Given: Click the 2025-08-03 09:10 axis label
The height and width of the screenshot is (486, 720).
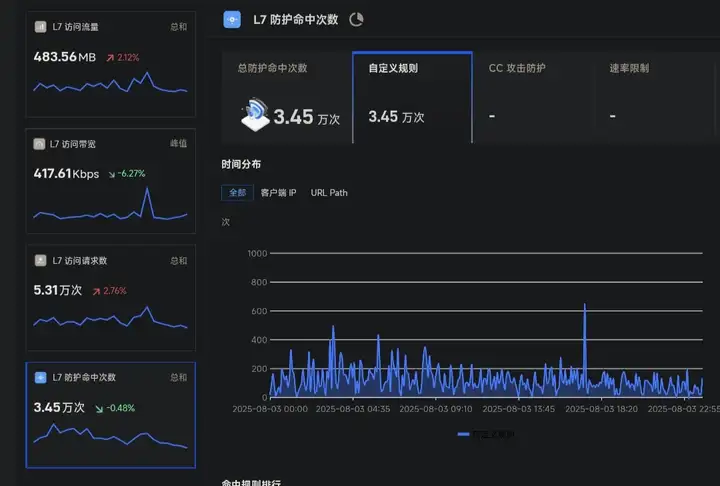Looking at the screenshot, I should tap(436, 409).
